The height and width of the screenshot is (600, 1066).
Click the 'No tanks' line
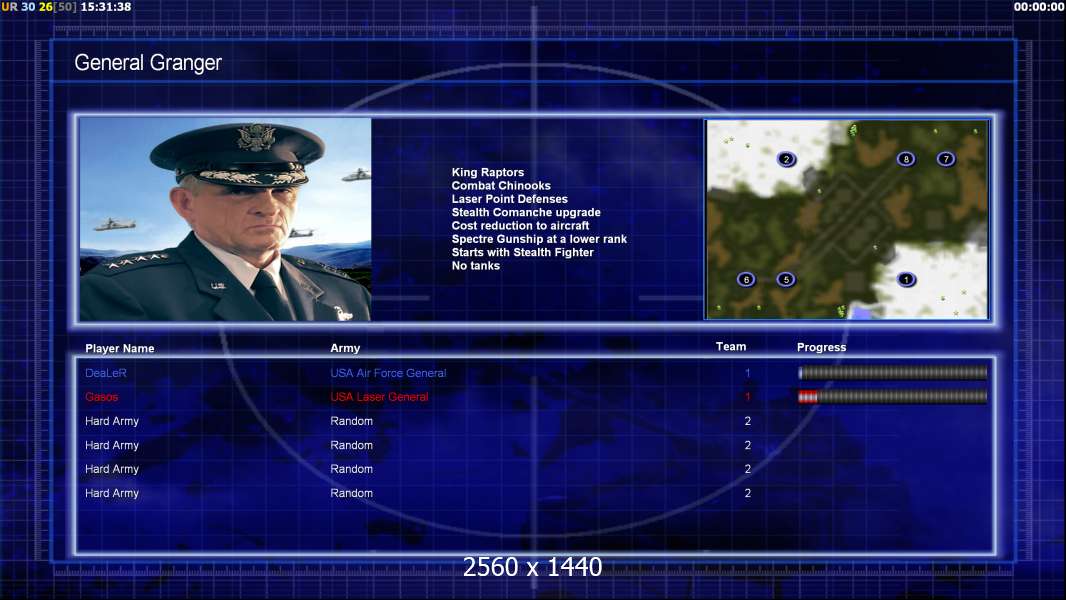[x=475, y=266]
